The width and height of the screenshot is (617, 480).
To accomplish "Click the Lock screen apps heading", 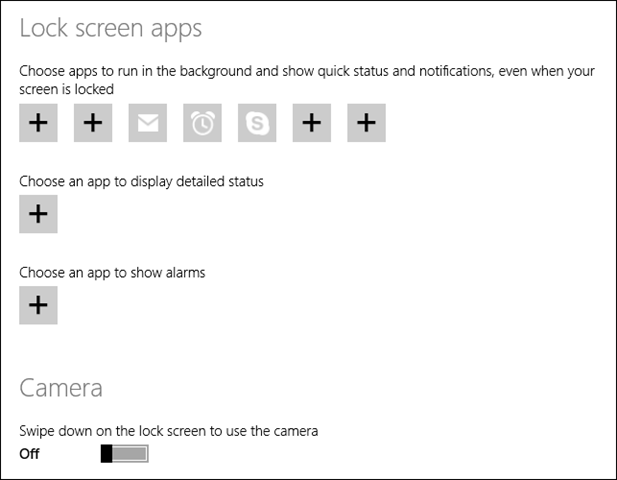I will tap(111, 29).
